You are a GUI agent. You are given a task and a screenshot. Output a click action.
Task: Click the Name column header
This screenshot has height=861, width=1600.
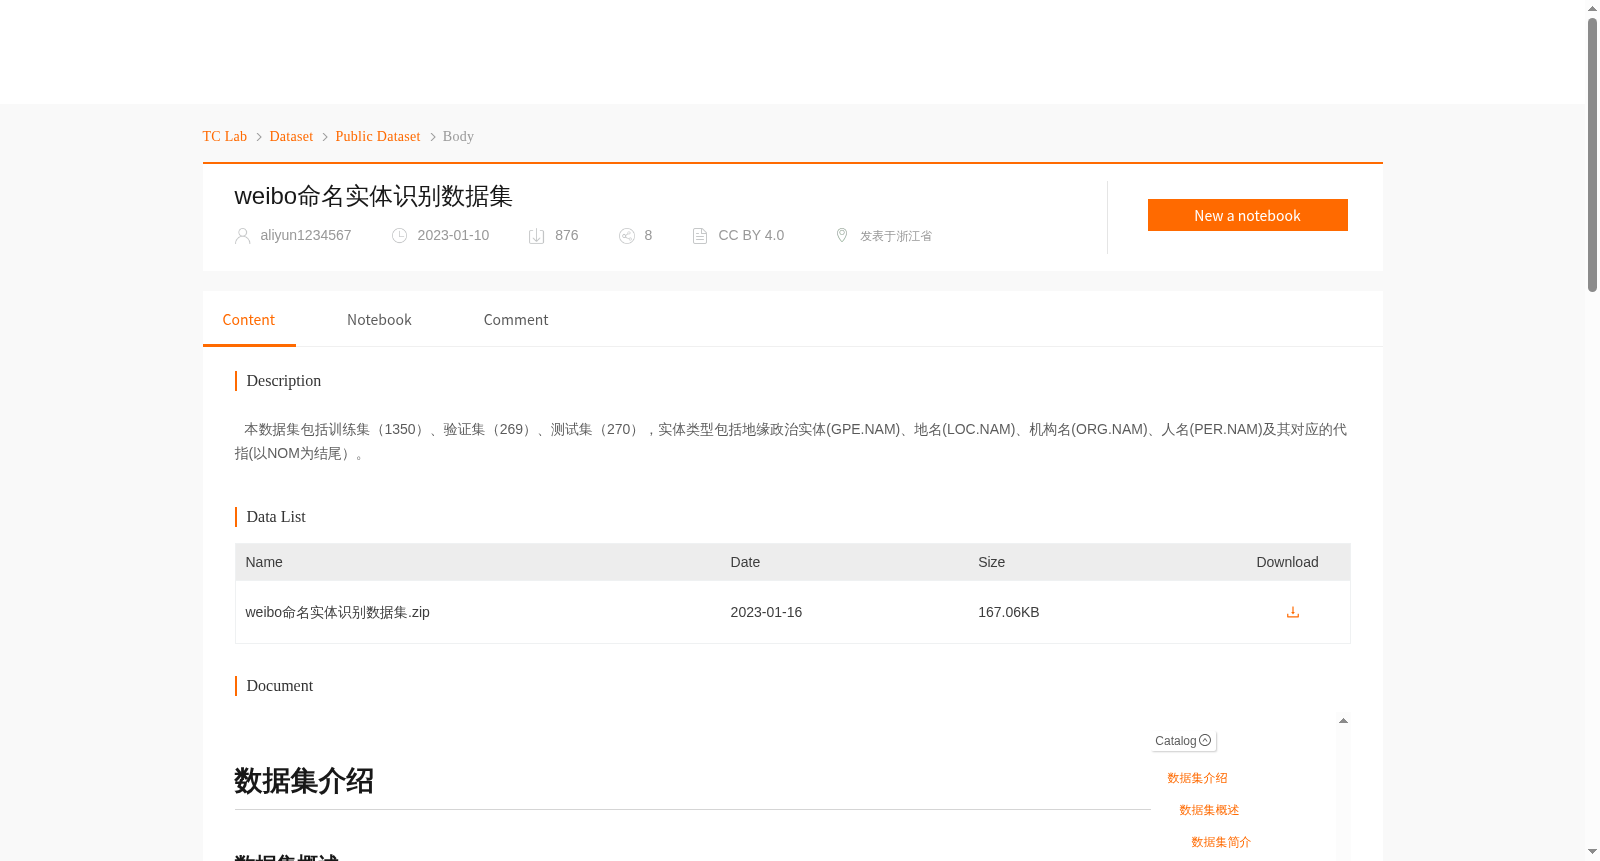point(264,562)
